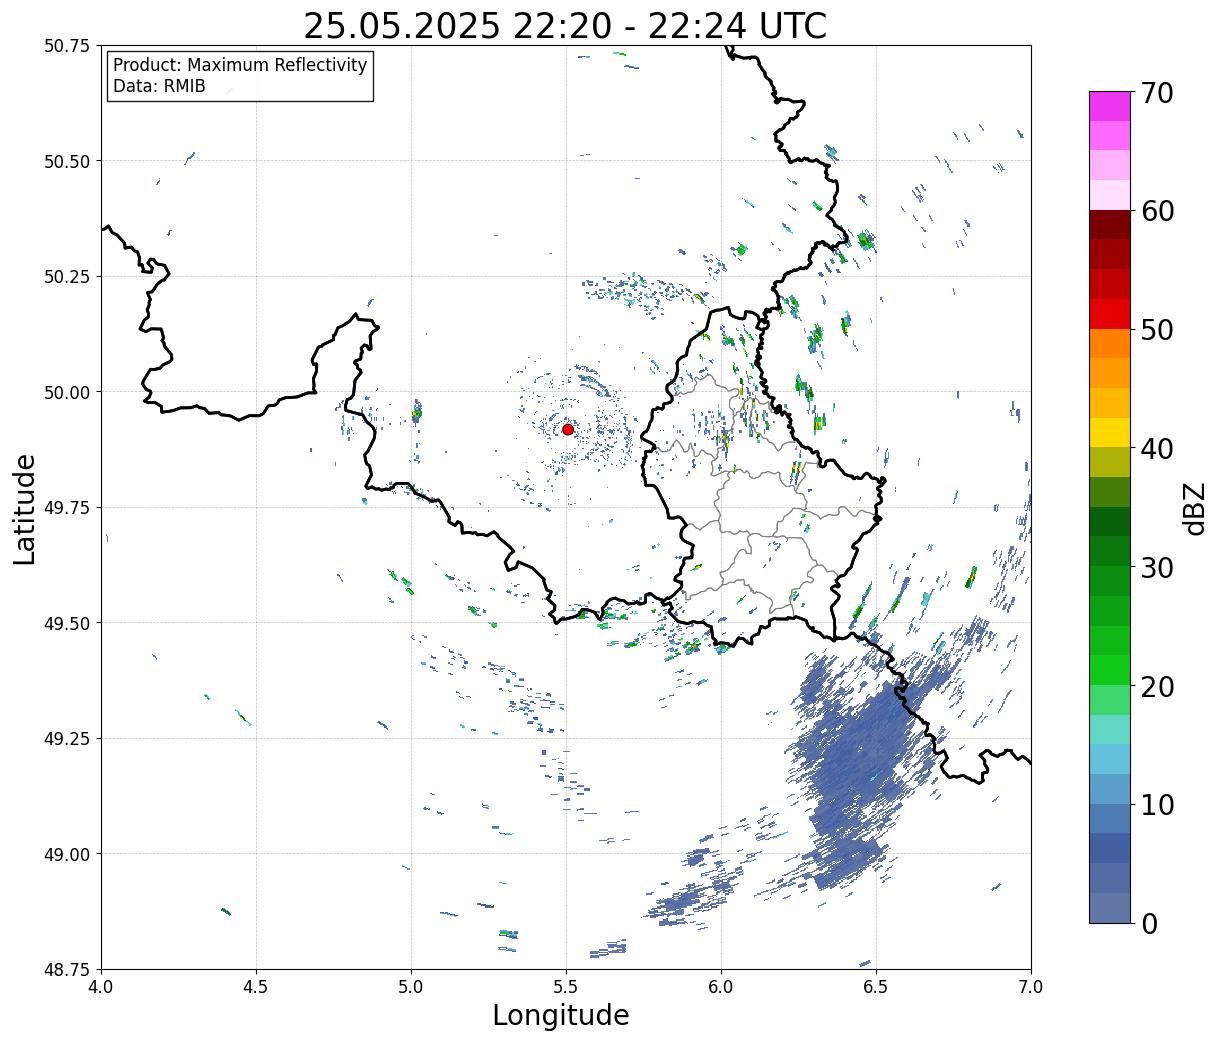1219x1040 pixels.
Task: Click the latitude tick label 50.00
Action: [x=67, y=392]
